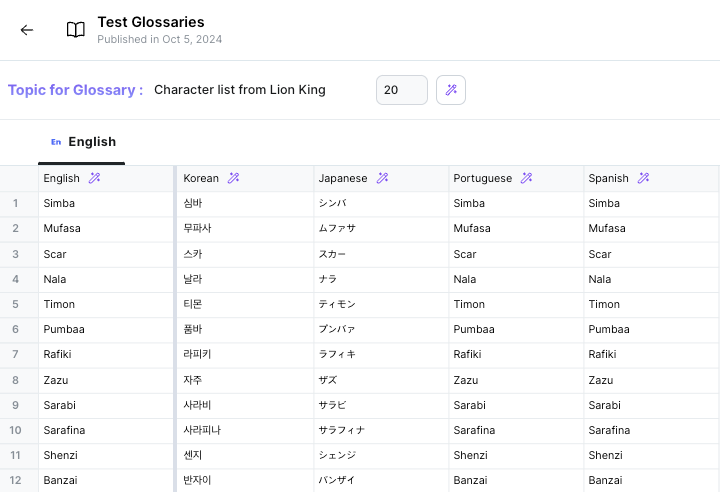Click the English cell Timon
The image size is (720, 492).
106,304
